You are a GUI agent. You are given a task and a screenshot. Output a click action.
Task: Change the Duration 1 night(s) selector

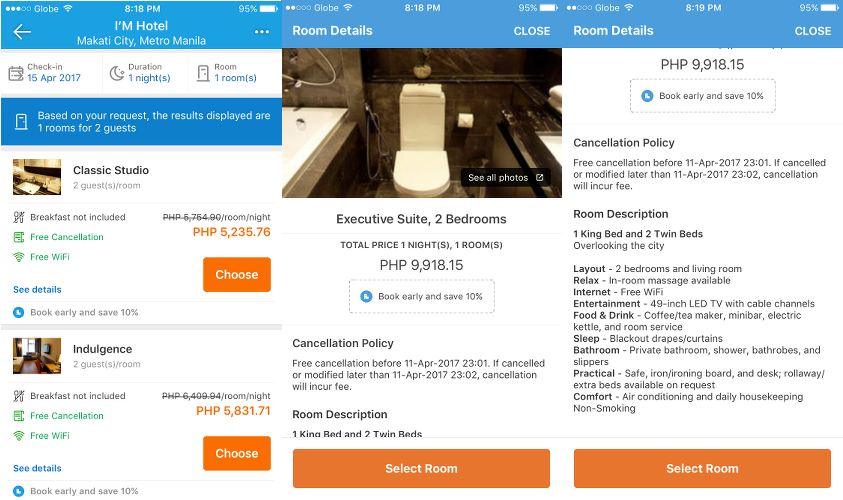pos(149,73)
